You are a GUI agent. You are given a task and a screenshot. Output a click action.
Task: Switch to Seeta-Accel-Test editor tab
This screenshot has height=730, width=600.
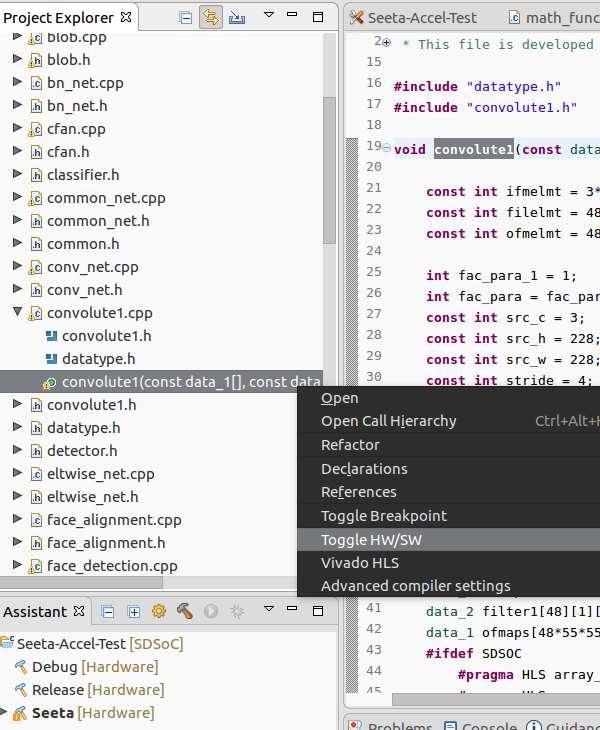(x=413, y=18)
